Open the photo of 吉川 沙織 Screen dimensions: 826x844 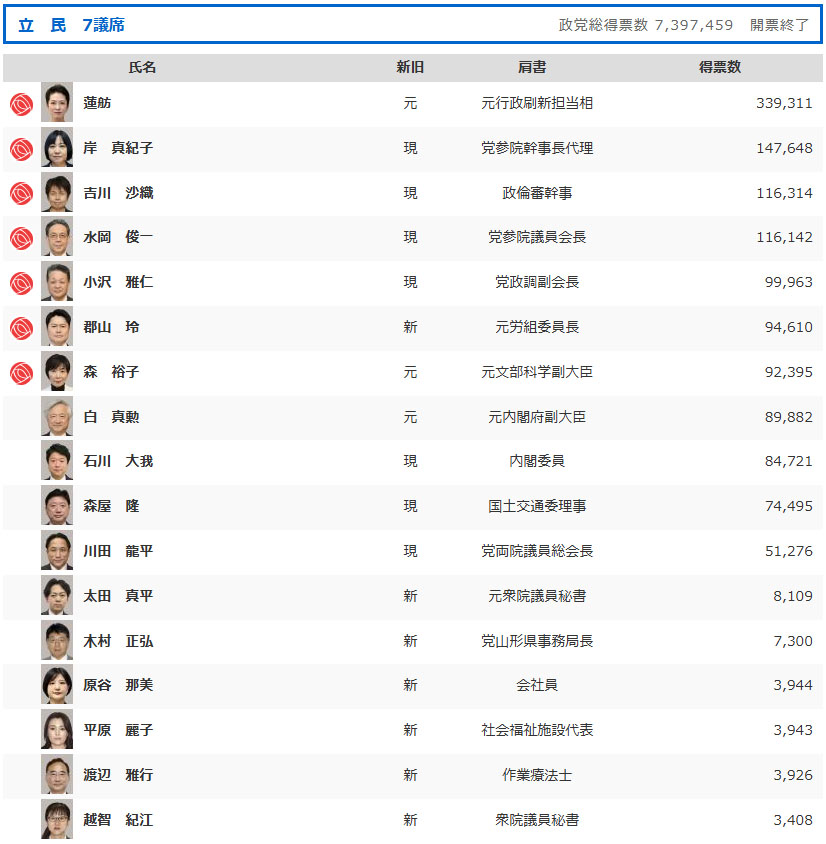click(57, 192)
